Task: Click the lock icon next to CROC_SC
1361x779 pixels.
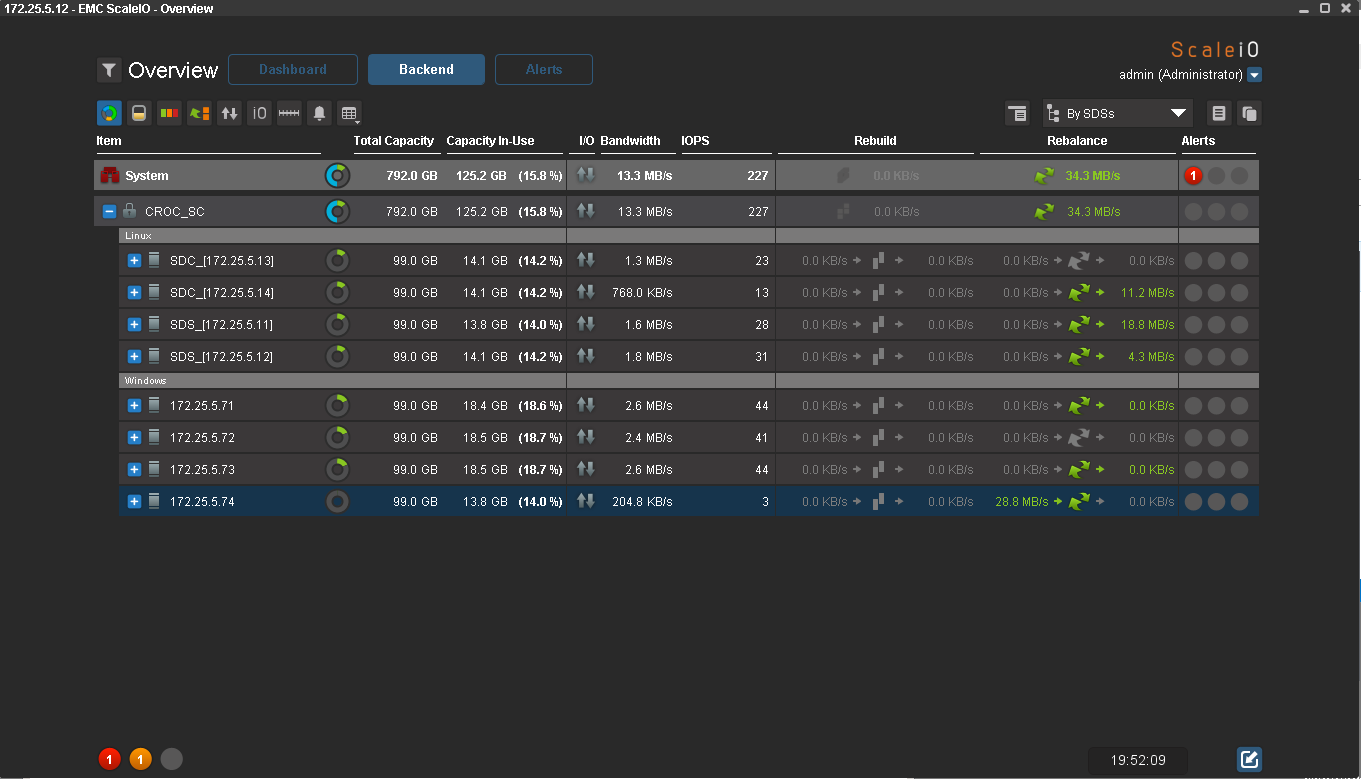Action: 129,211
